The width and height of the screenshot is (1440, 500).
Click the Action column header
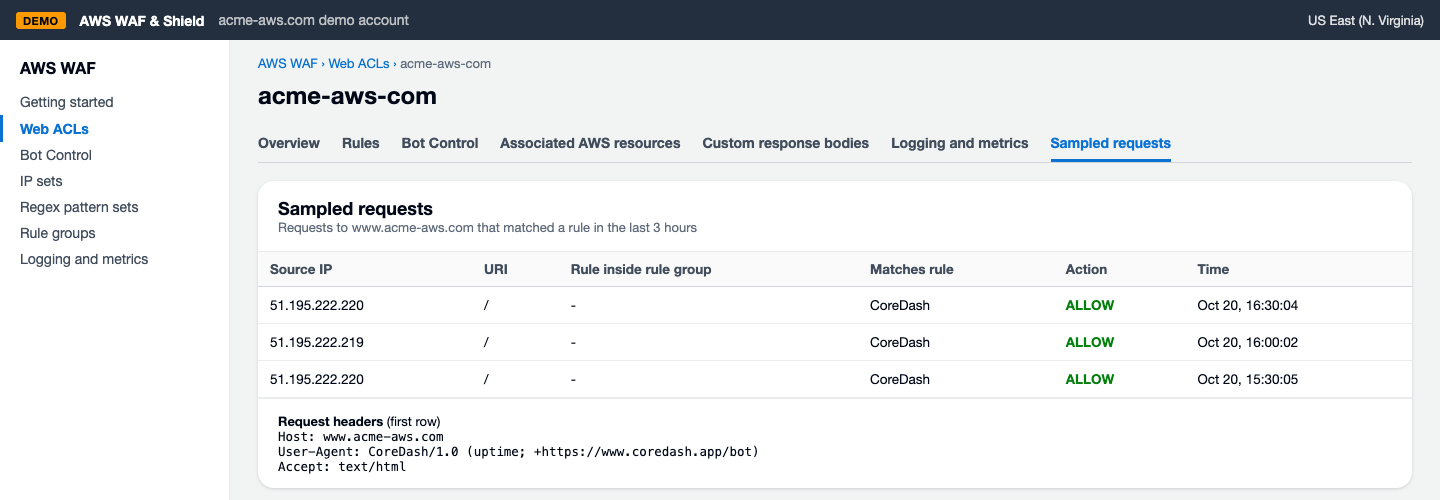pyautogui.click(x=1087, y=269)
